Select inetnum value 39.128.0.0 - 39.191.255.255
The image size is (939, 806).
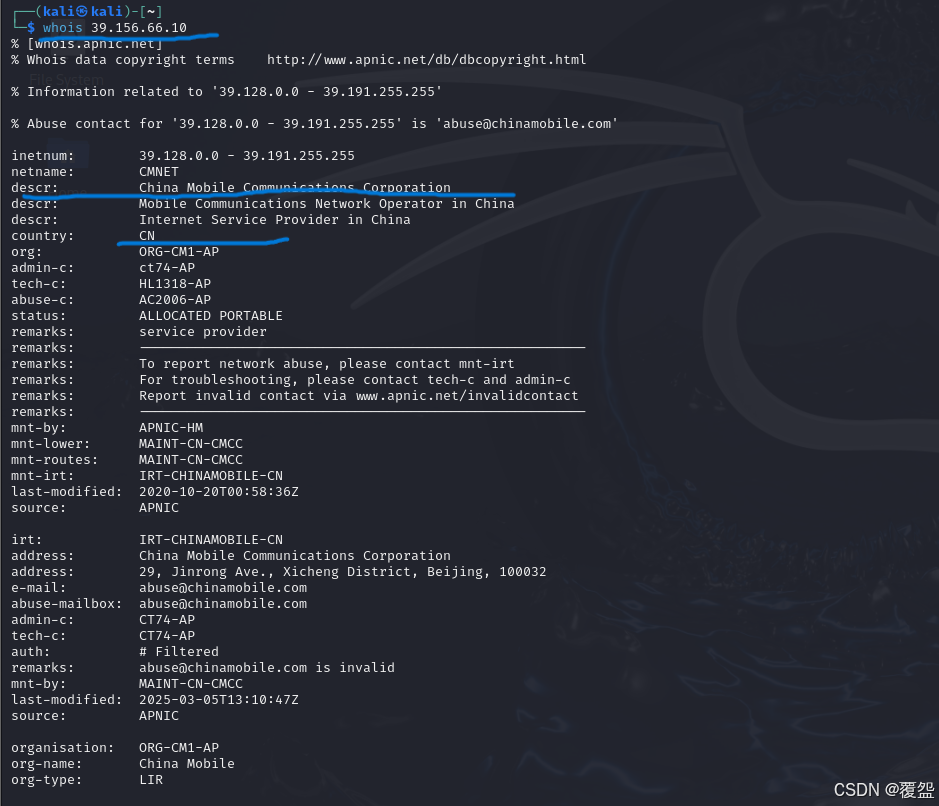[247, 156]
